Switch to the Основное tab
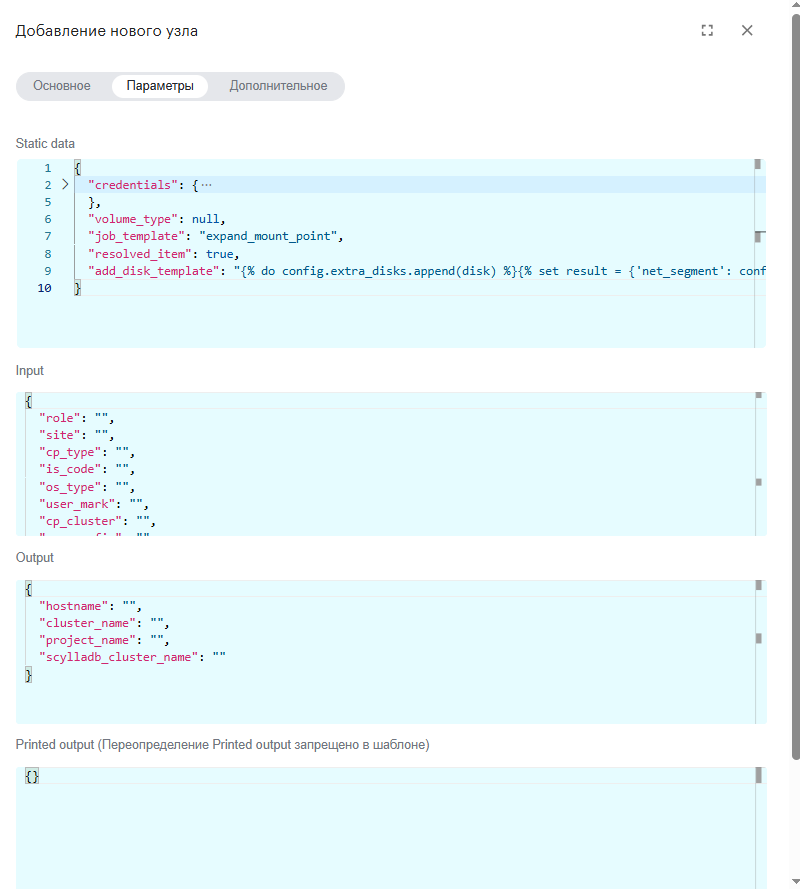 pyautogui.click(x=62, y=86)
